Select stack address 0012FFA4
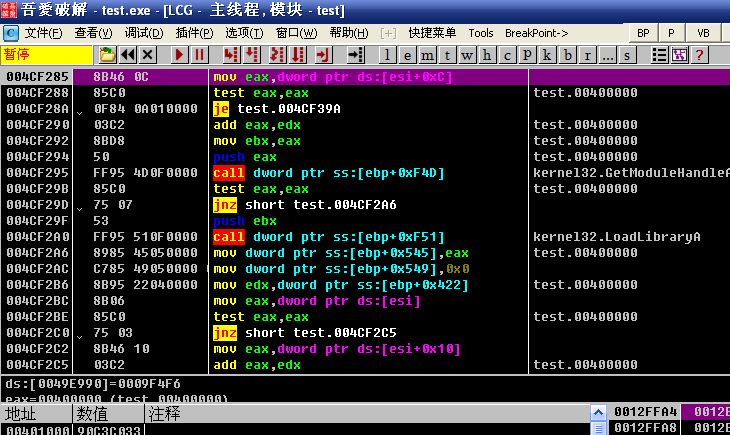Image resolution: width=730 pixels, height=435 pixels. click(645, 412)
